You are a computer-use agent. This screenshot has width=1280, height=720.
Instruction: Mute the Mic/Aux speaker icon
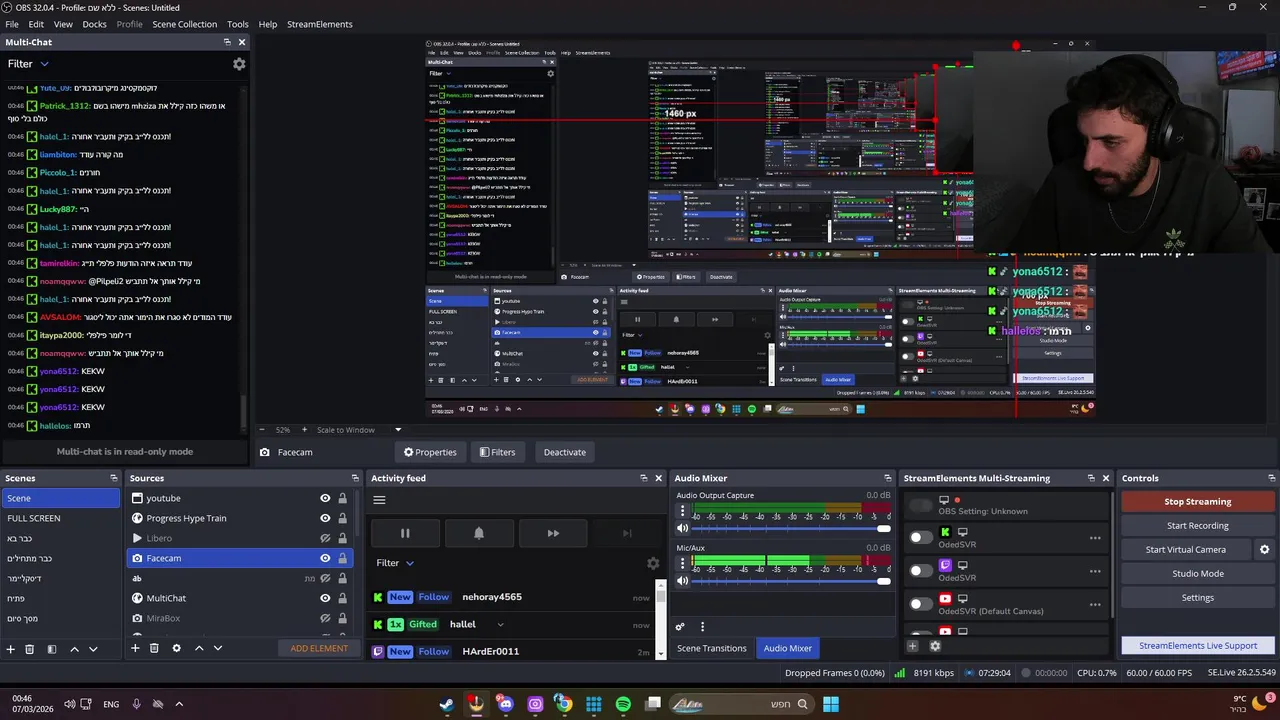(x=682, y=580)
